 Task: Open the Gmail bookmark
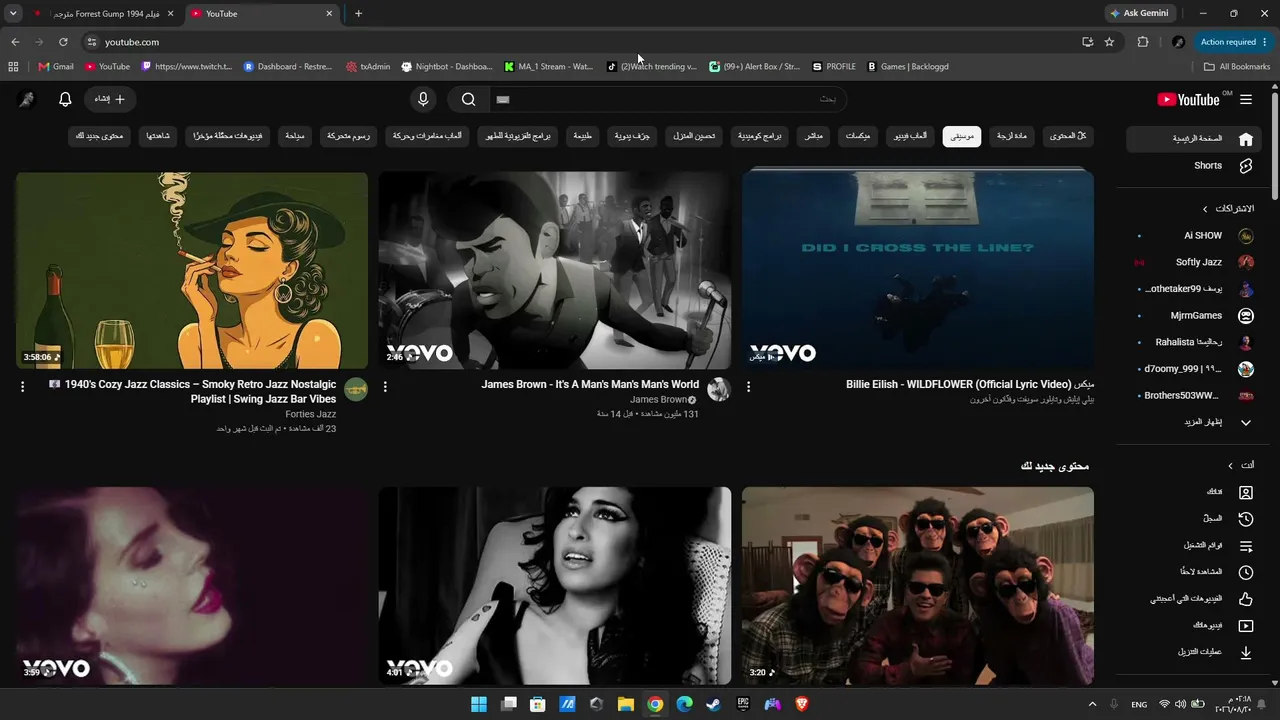[x=56, y=67]
